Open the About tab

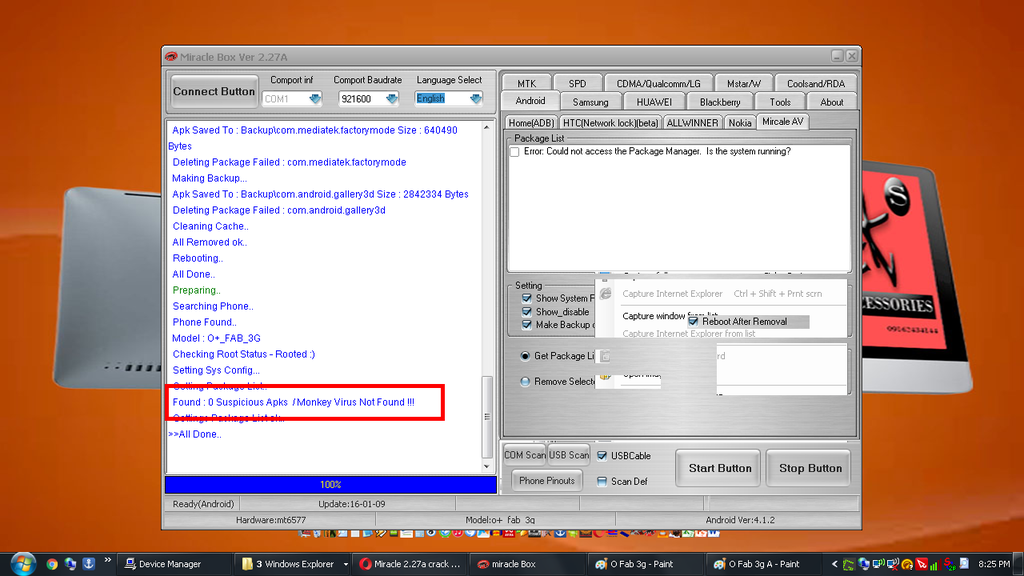coord(831,102)
